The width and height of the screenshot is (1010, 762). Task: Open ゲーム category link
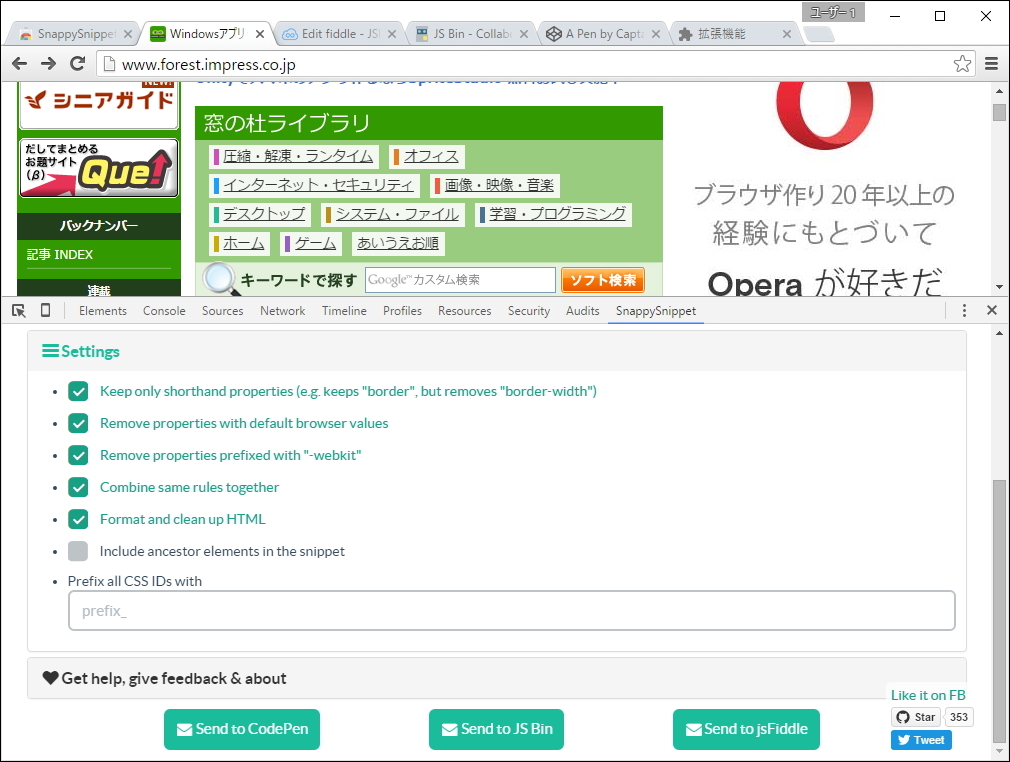[x=315, y=243]
